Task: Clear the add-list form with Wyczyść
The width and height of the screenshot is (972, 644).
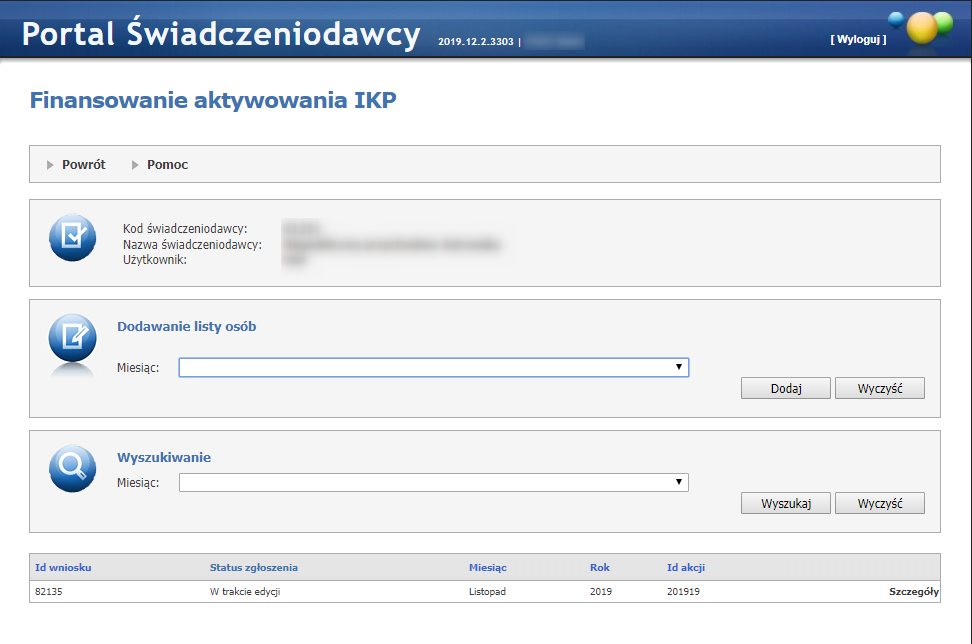Action: click(x=879, y=388)
